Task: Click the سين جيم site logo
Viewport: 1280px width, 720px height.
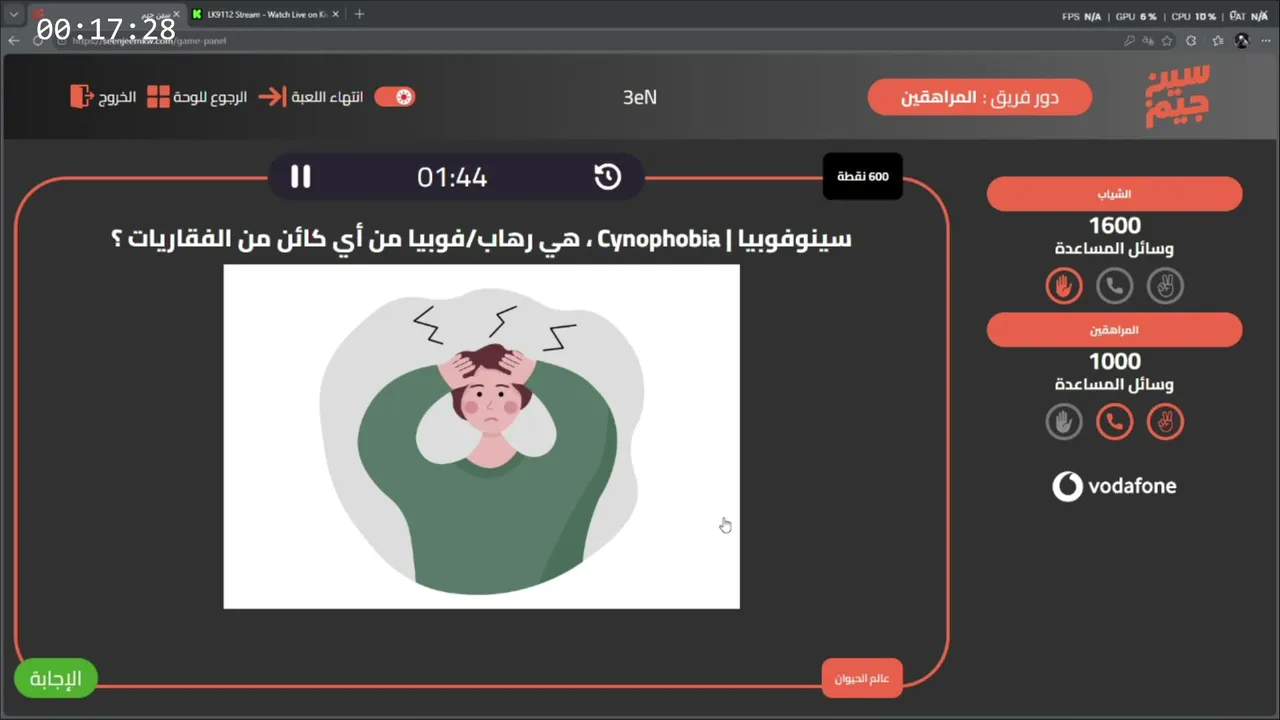Action: [1178, 95]
